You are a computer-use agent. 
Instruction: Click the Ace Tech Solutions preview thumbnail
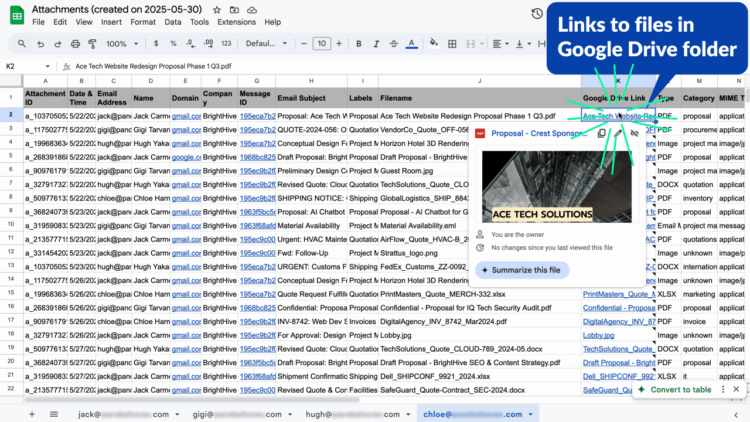pos(557,187)
